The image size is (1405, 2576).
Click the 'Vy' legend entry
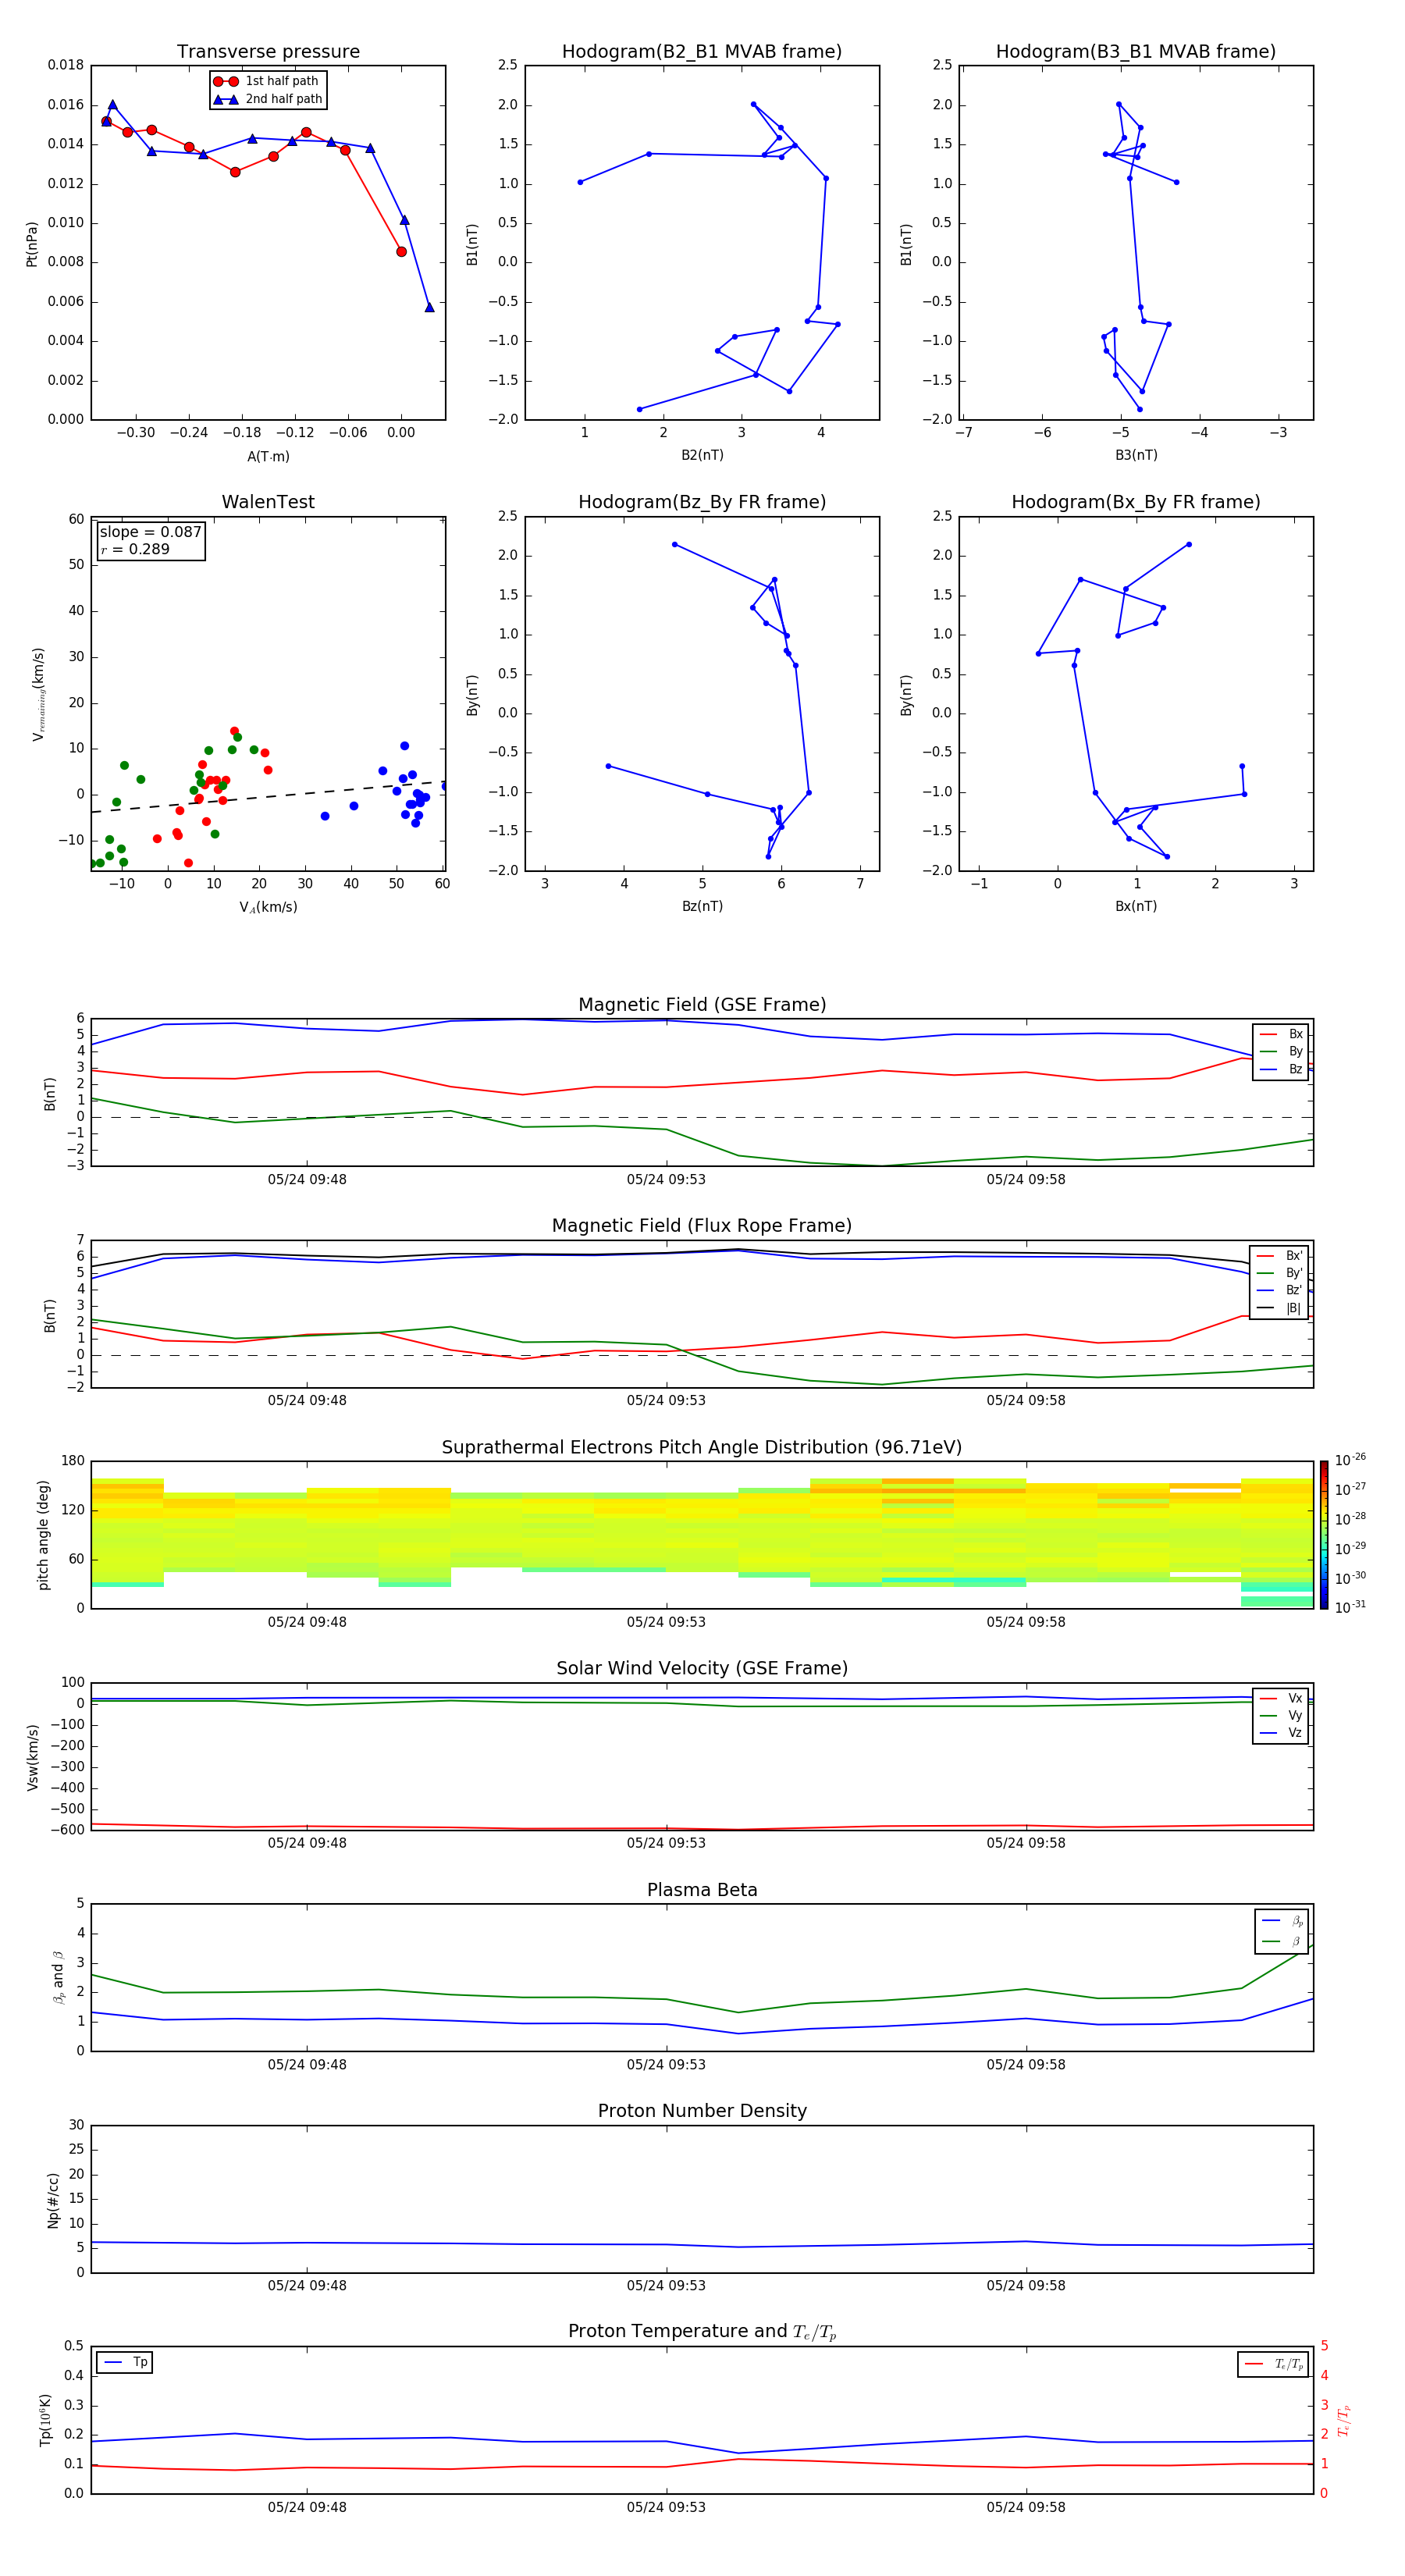click(x=1282, y=1715)
